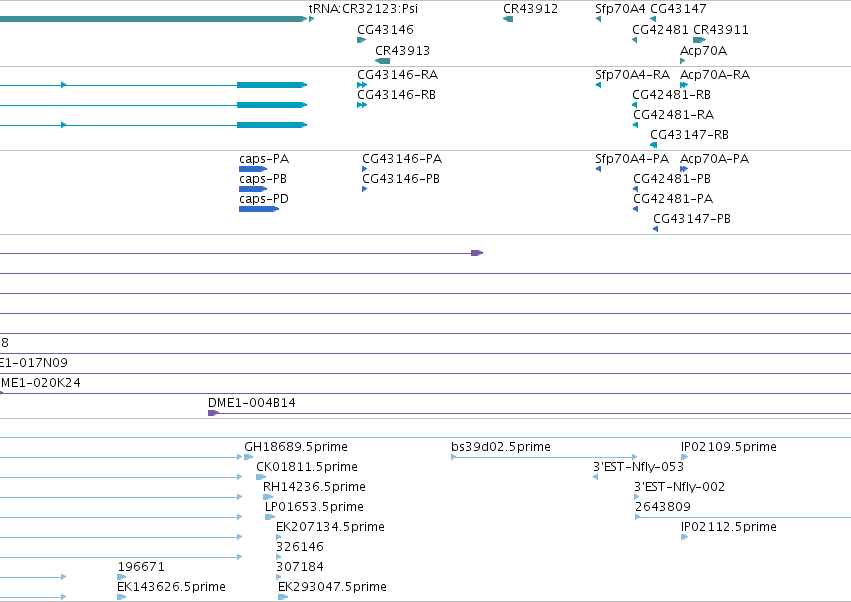Select the CG43146-PB protein label
This screenshot has height=602, width=851.
(401, 179)
